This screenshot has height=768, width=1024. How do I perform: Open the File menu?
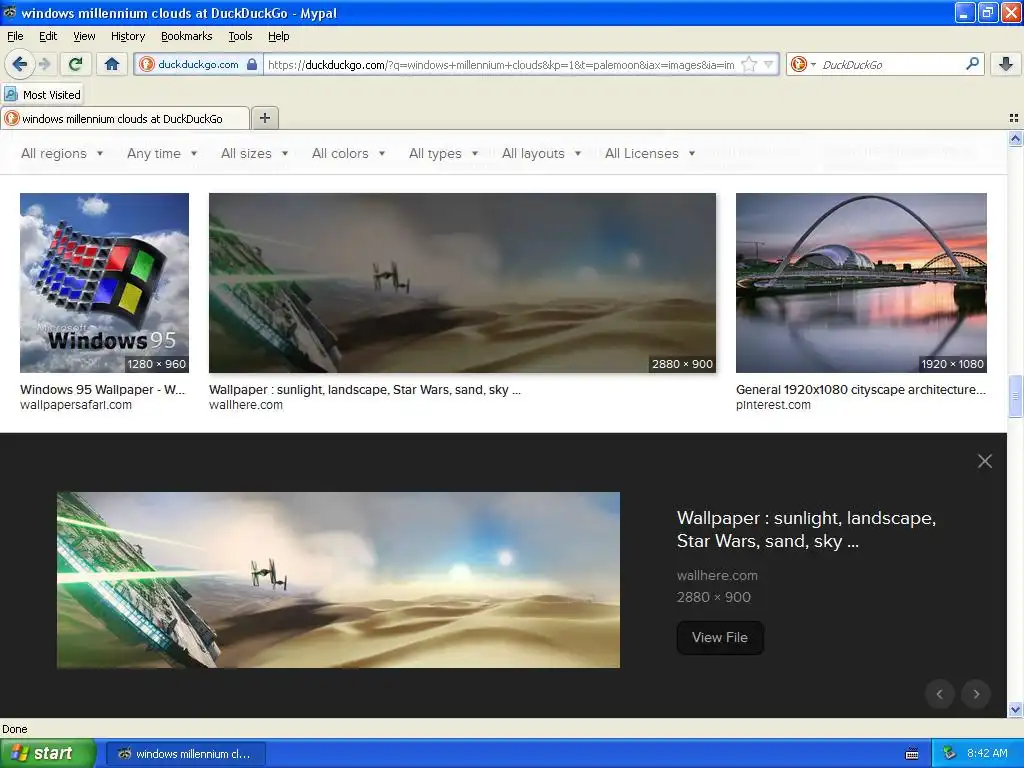click(15, 36)
